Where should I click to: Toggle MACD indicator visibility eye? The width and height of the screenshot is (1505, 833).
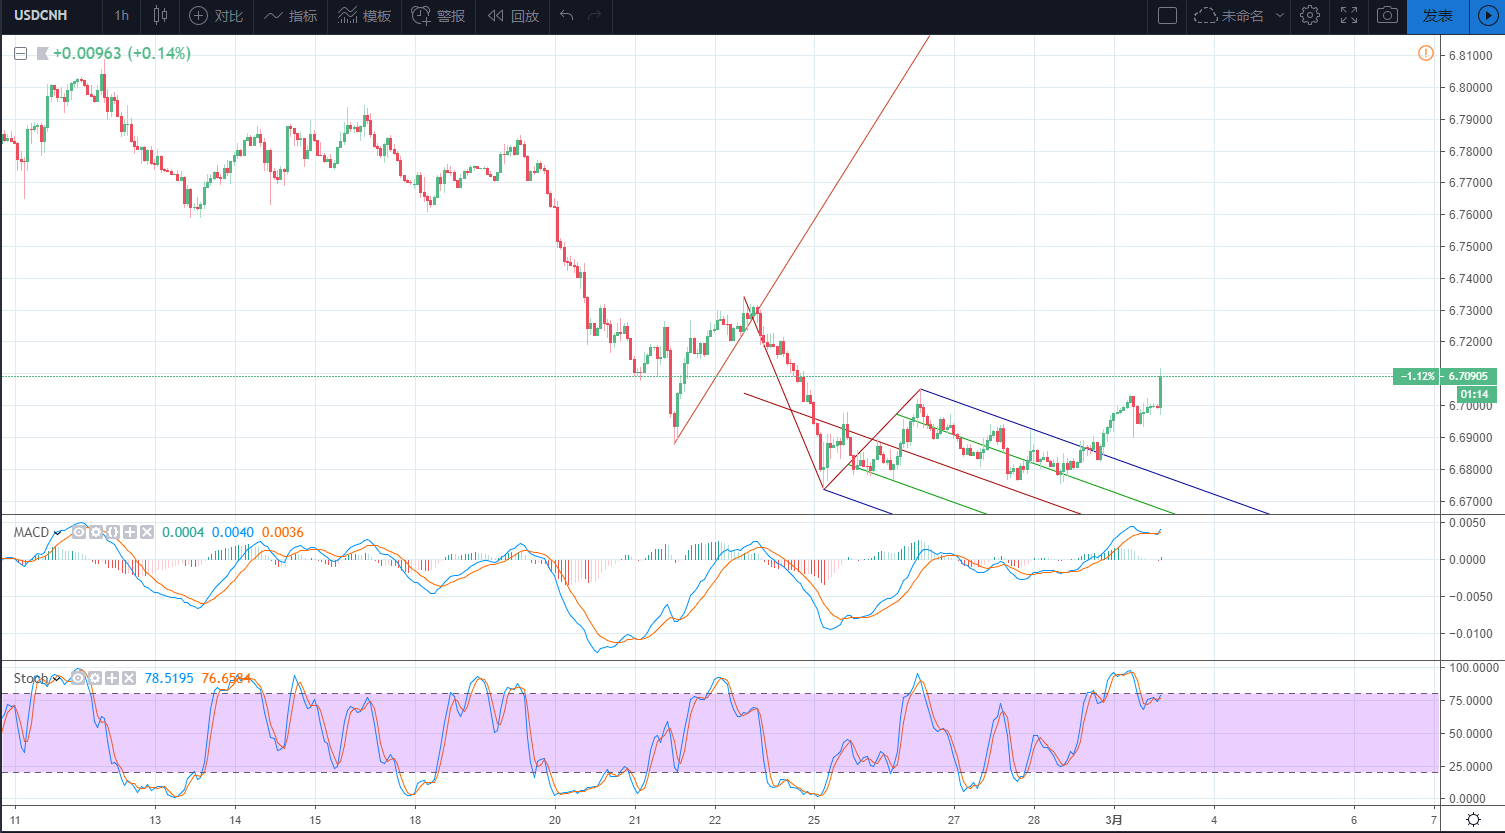pyautogui.click(x=79, y=532)
